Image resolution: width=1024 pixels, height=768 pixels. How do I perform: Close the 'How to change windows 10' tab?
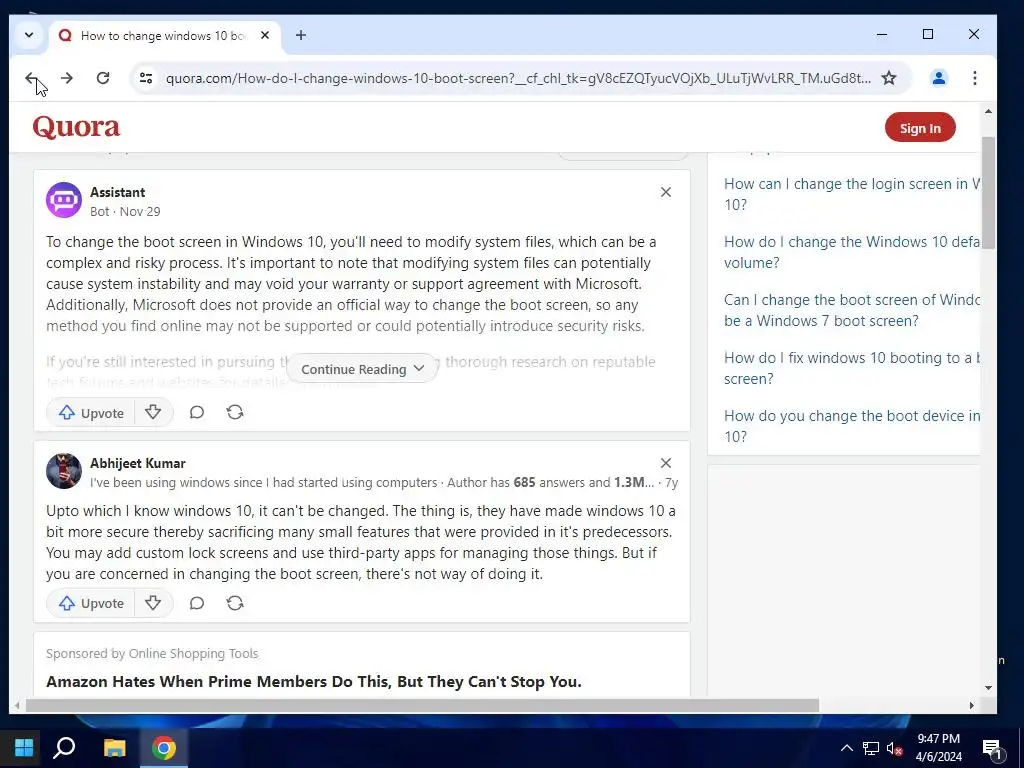(x=264, y=35)
